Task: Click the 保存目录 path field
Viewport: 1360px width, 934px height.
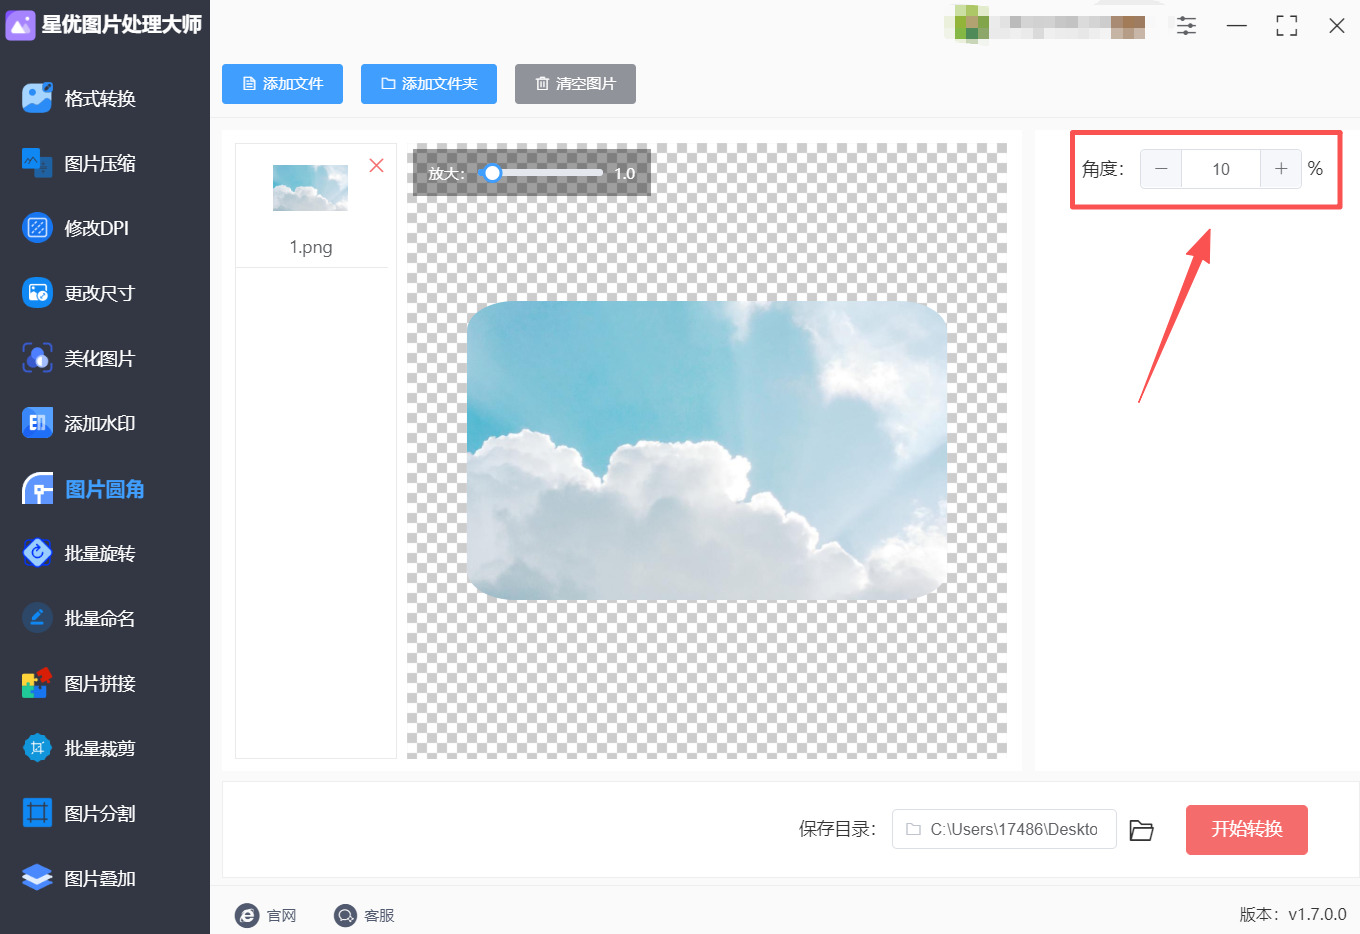Action: click(x=1004, y=829)
